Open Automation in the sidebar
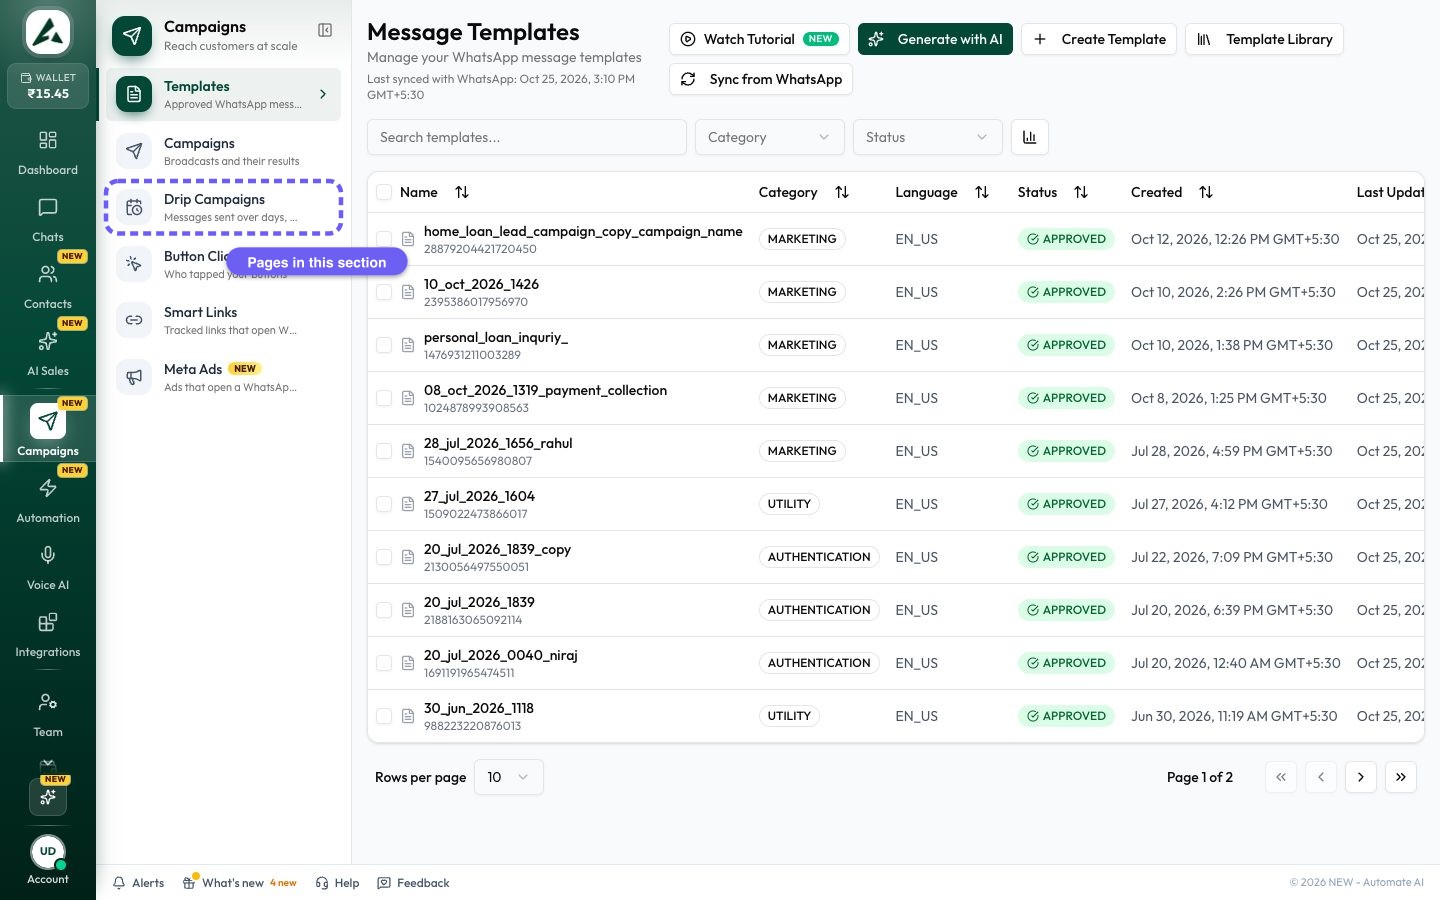 tap(48, 501)
